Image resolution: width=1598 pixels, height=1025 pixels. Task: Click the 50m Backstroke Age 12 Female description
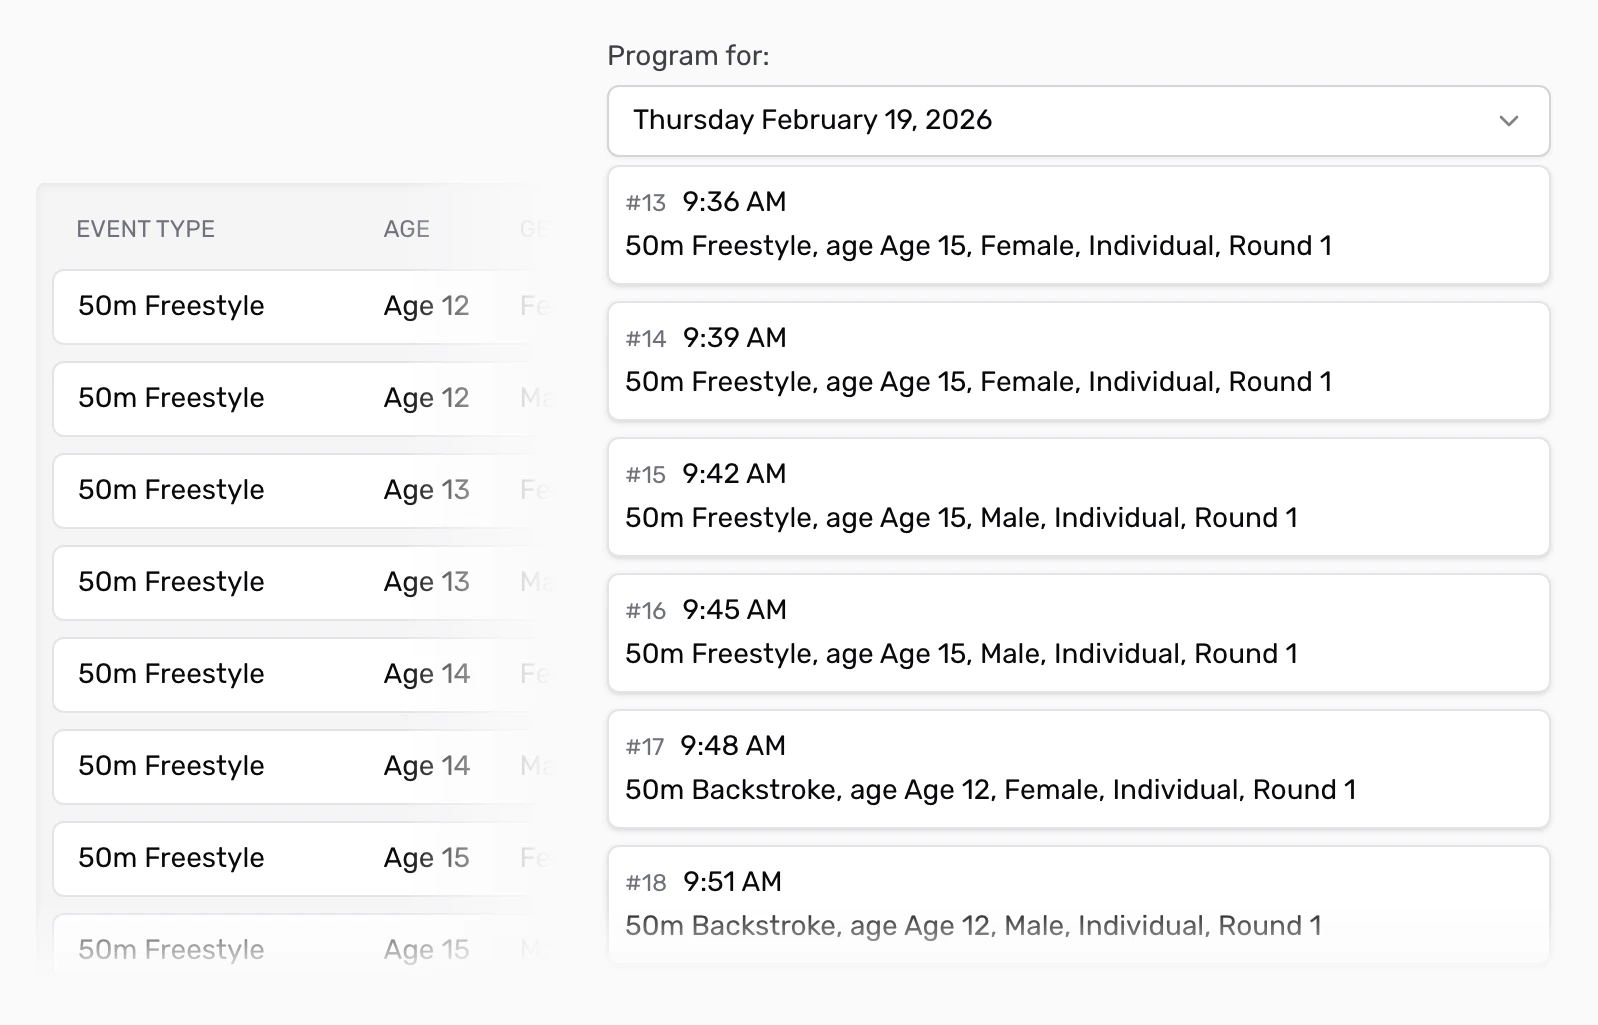[x=991, y=790]
